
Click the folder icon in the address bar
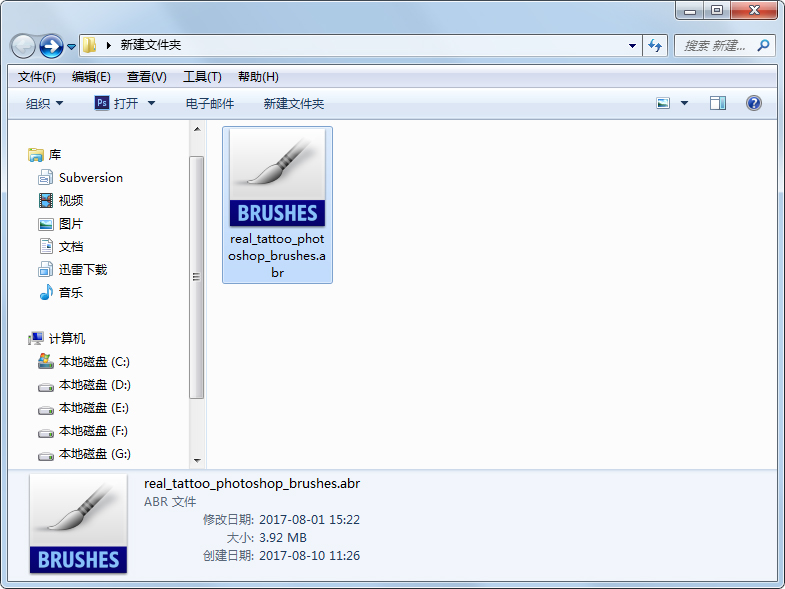click(89, 45)
